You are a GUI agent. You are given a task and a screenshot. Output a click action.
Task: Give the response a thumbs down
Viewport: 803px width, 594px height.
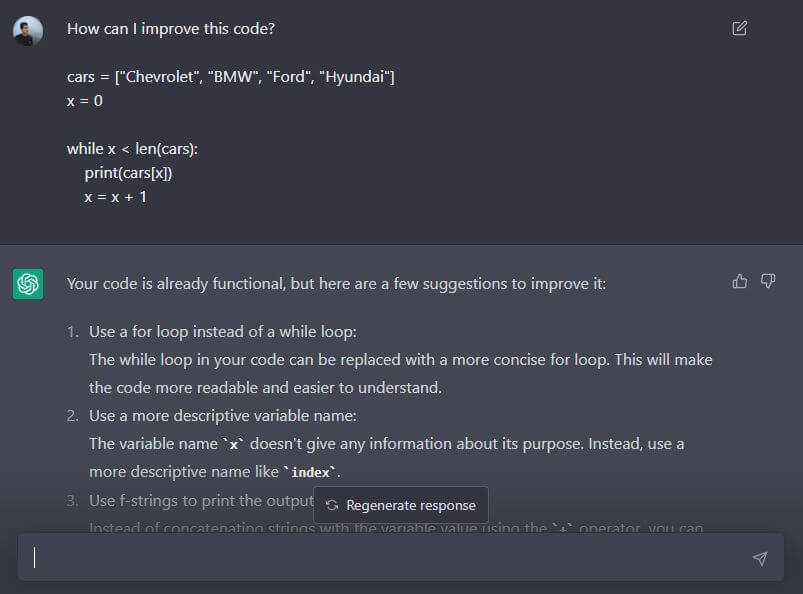(x=768, y=281)
